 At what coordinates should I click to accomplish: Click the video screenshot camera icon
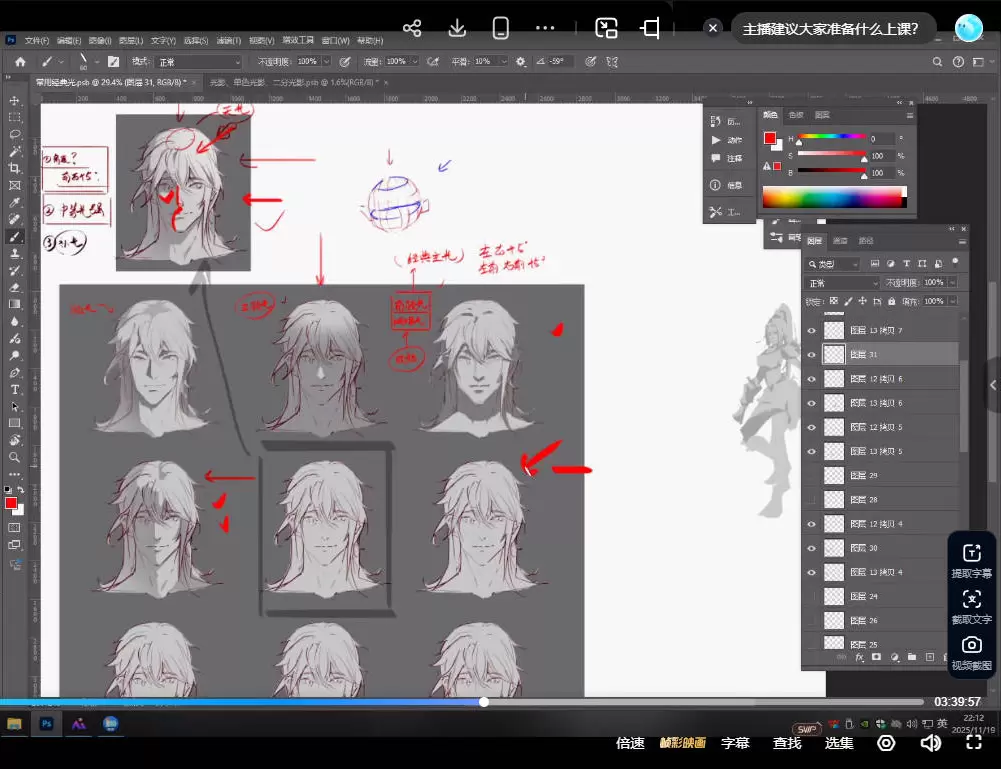click(x=972, y=645)
